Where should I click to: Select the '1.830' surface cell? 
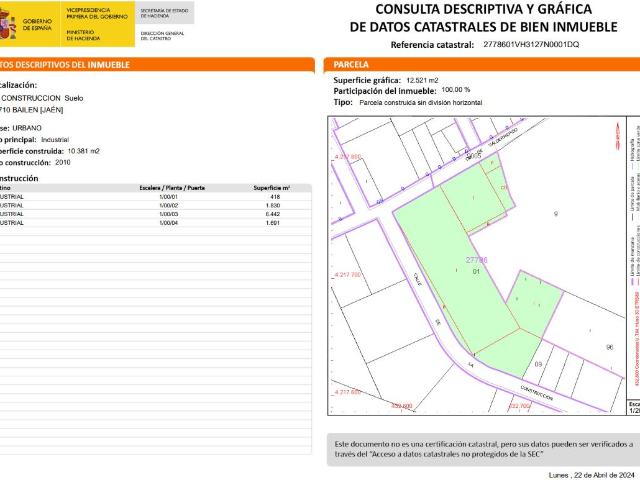[273, 206]
